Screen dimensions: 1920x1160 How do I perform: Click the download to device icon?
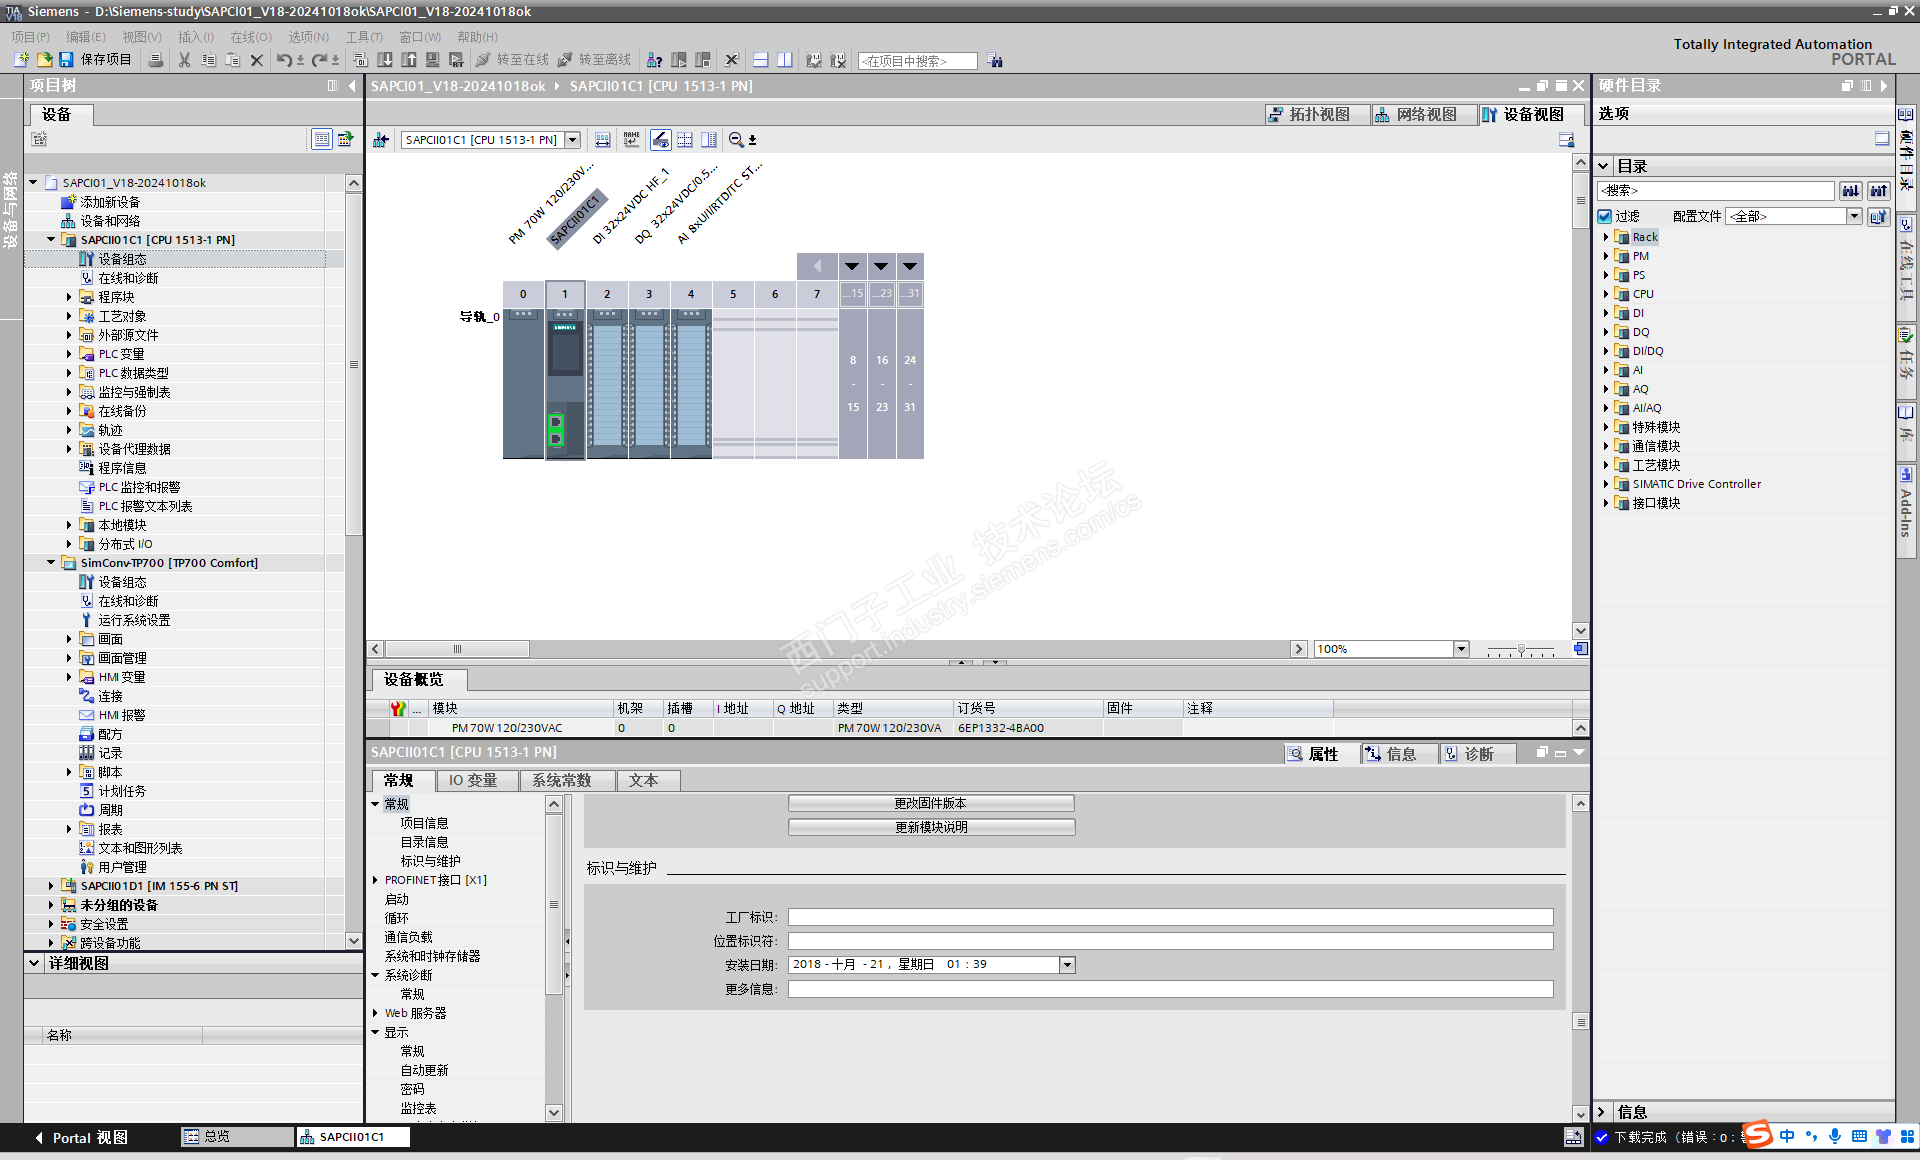click(385, 60)
